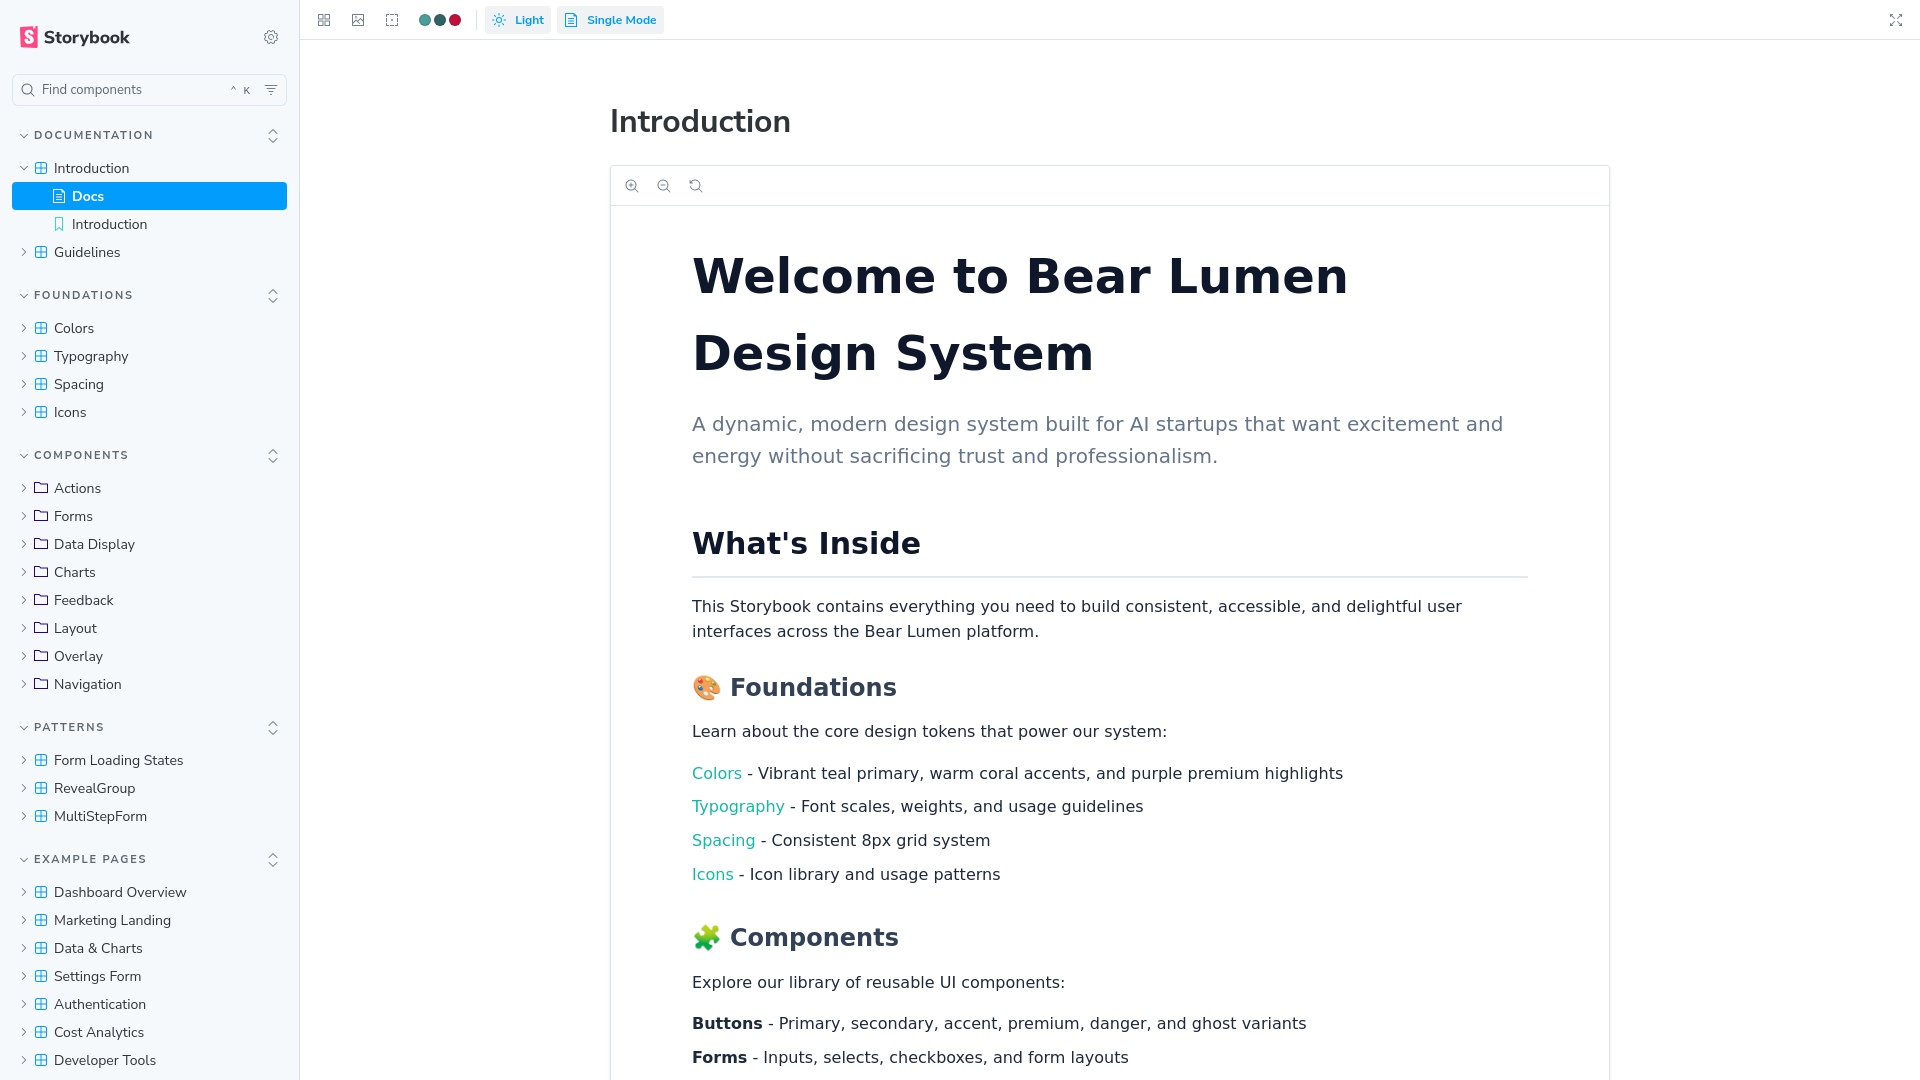The image size is (1920, 1080).
Task: Select the Introduction story item
Action: (149, 224)
